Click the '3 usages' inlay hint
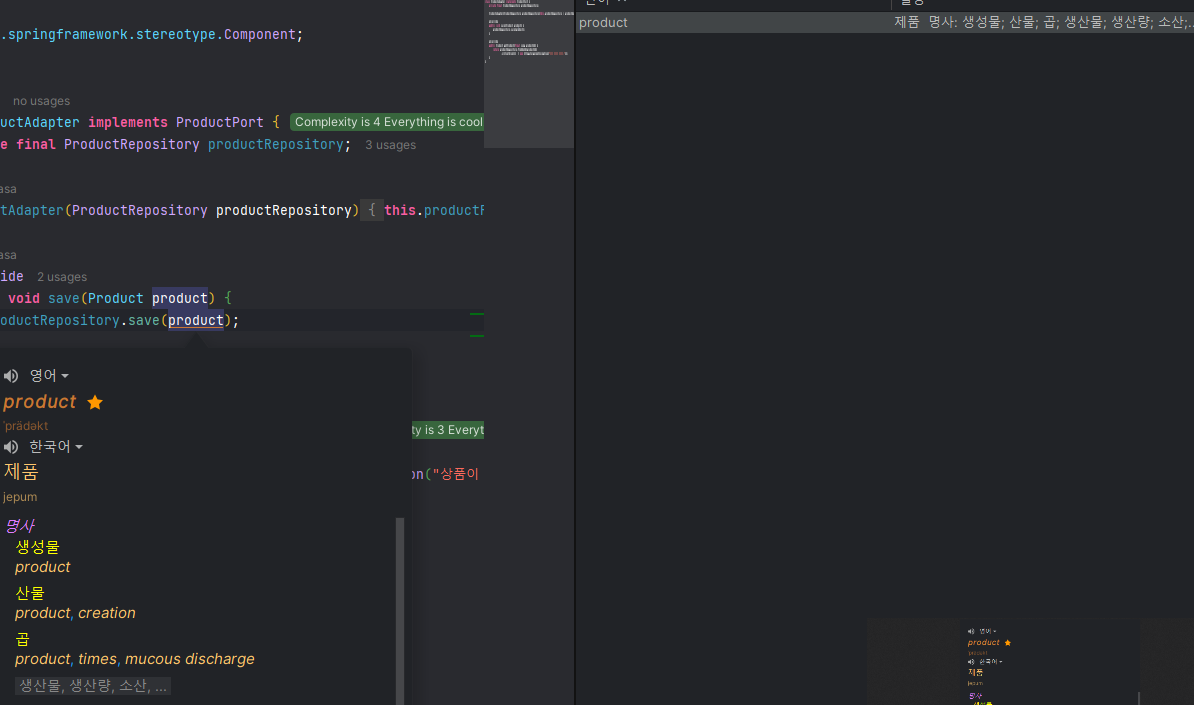The width and height of the screenshot is (1194, 705). click(391, 145)
